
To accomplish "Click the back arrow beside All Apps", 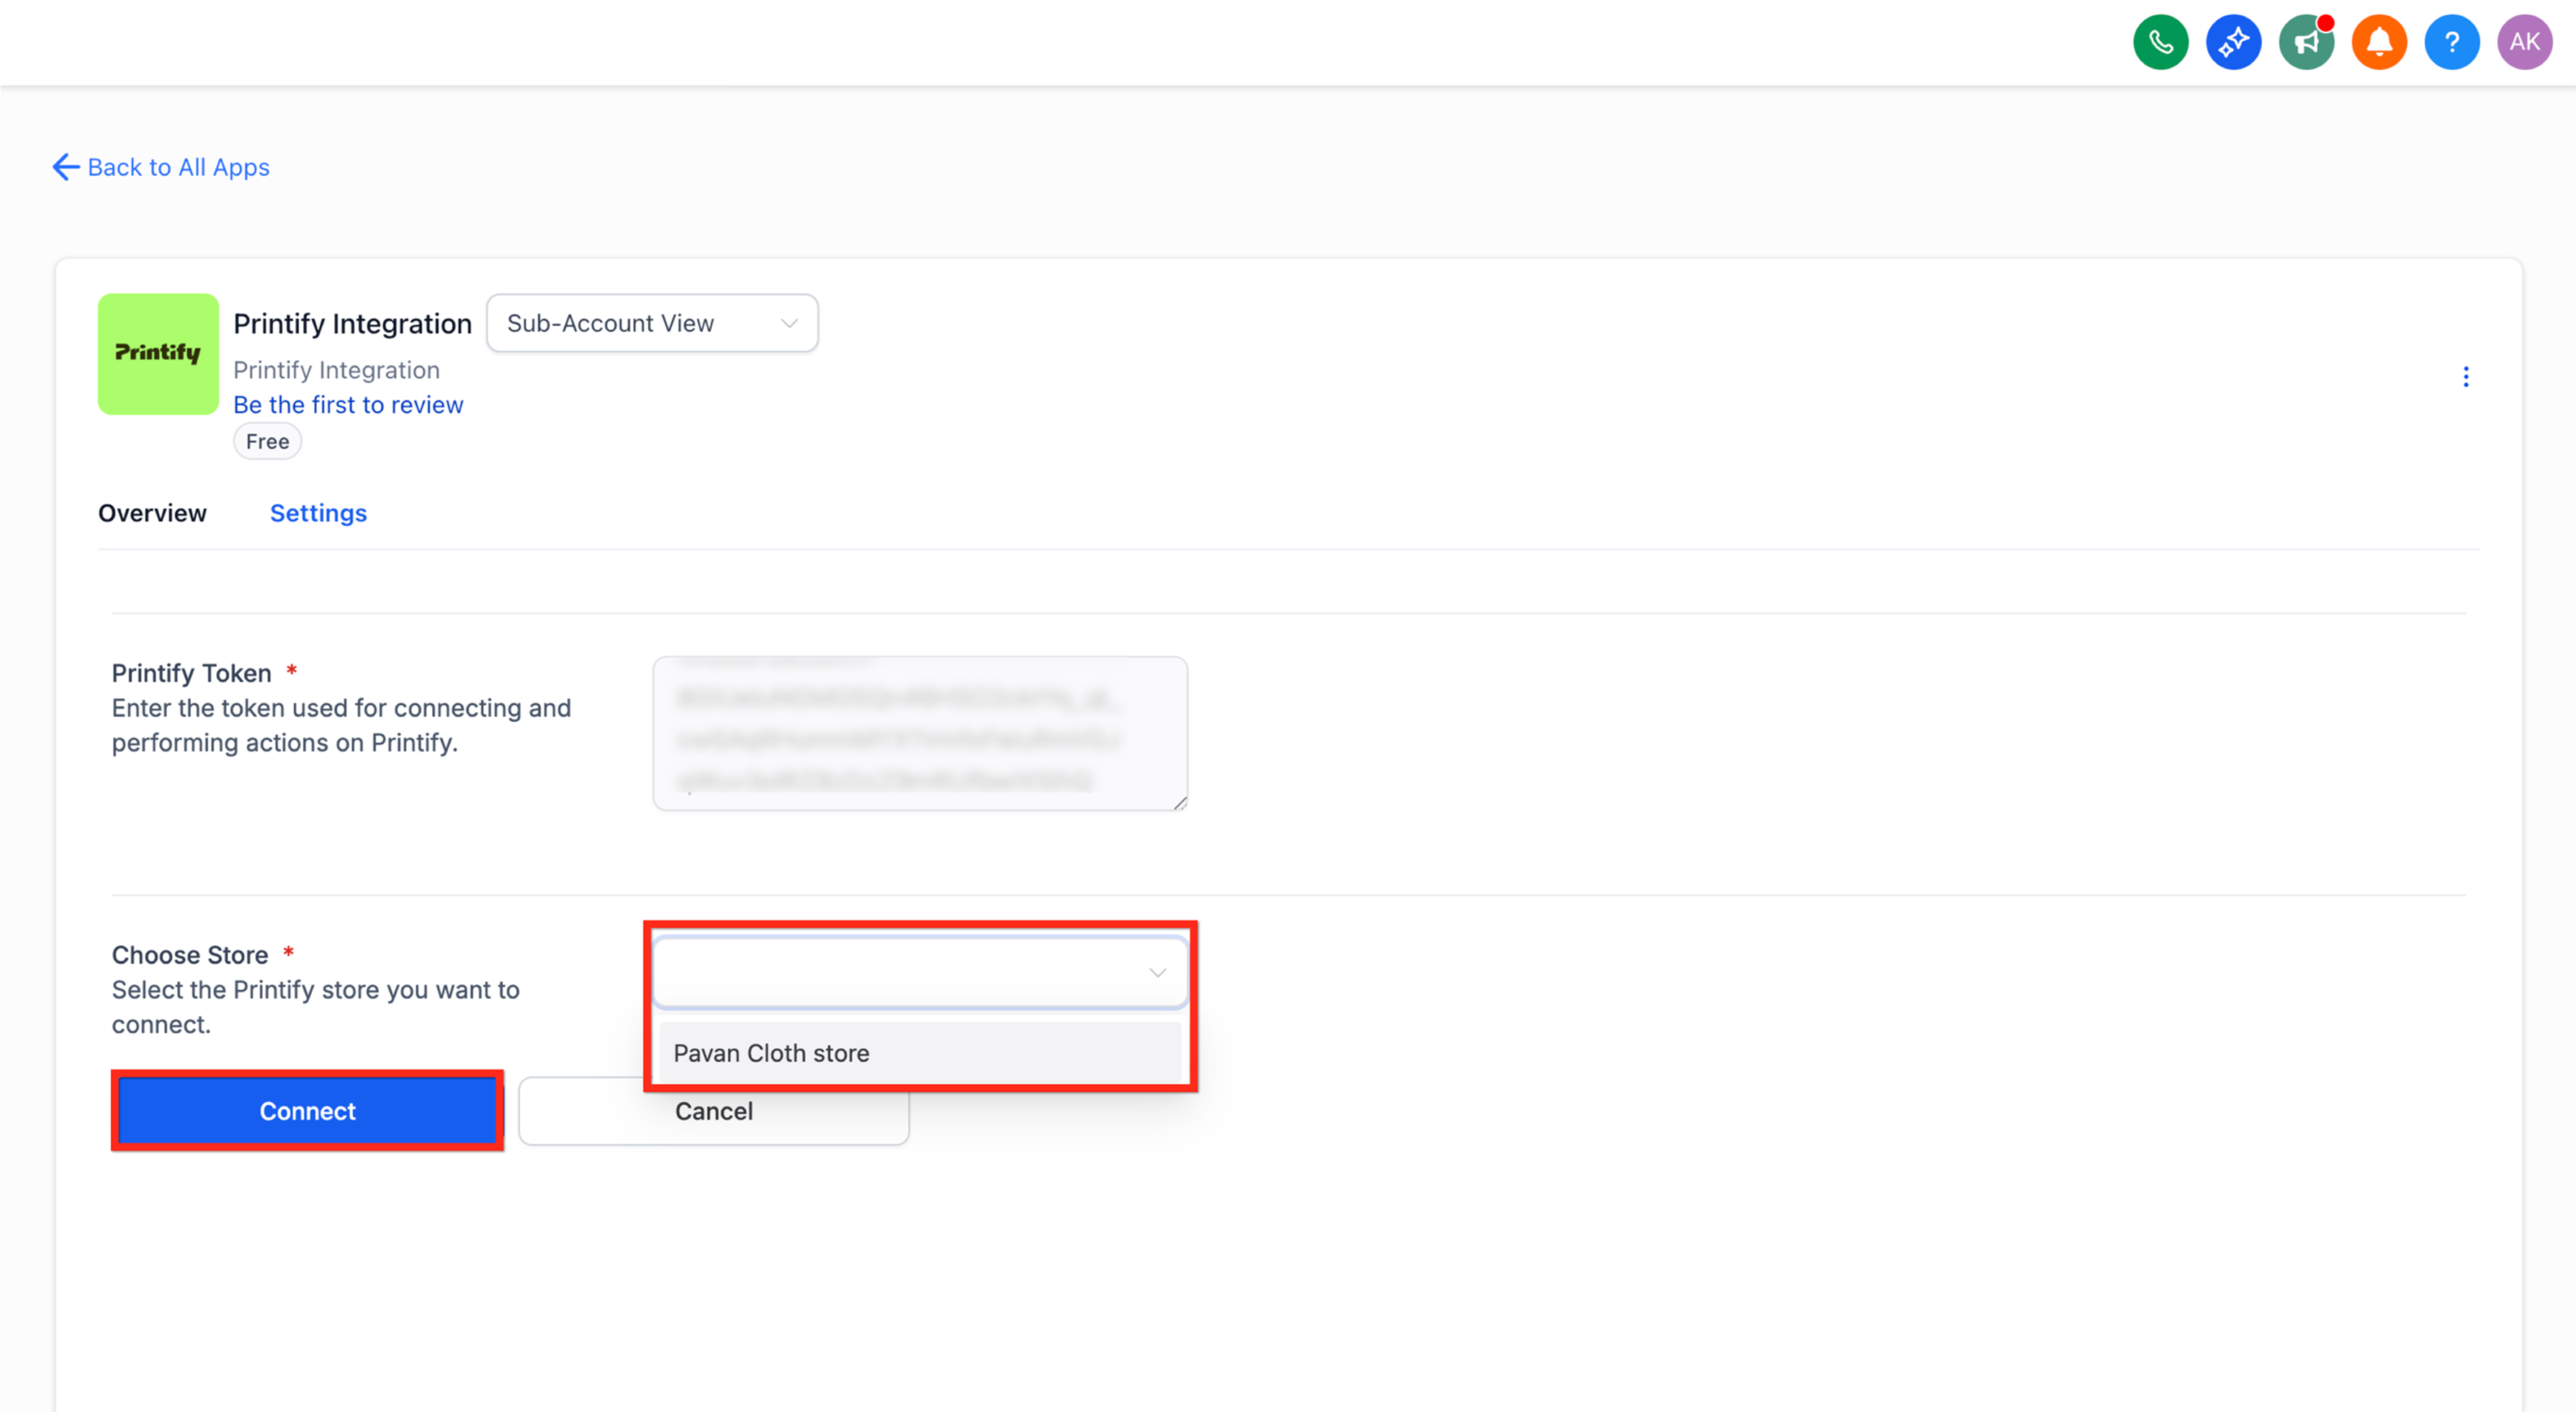I will (66, 167).
